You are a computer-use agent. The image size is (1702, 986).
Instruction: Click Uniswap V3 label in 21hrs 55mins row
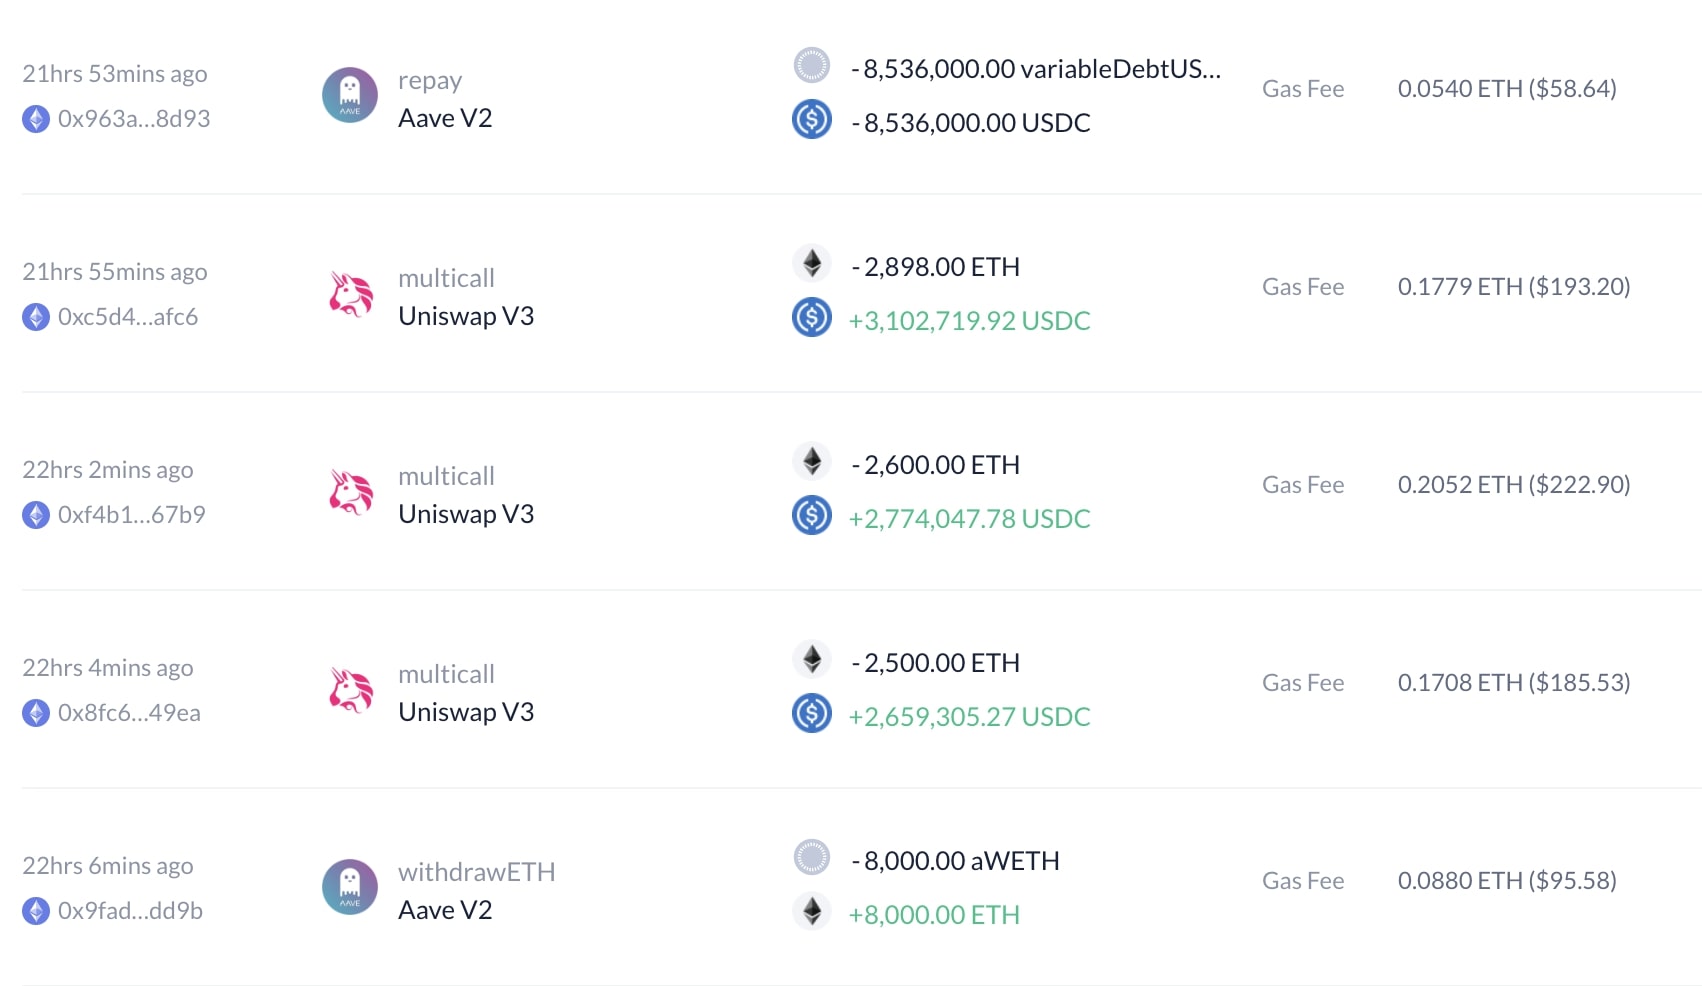[x=466, y=316]
